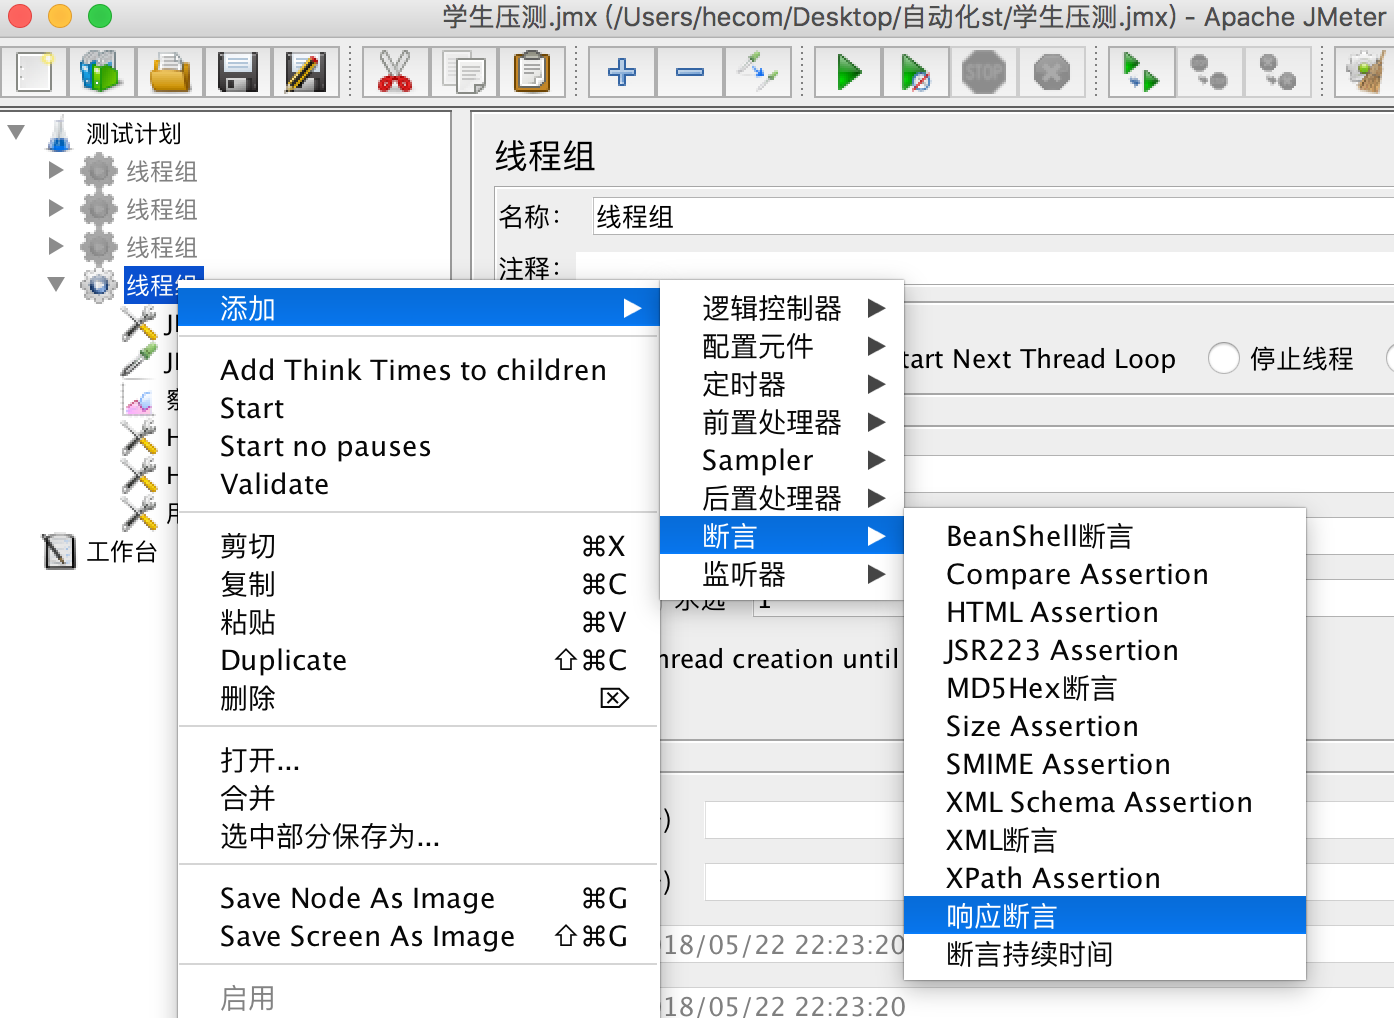This screenshot has width=1394, height=1018.
Task: Save the test plan with the floppy icon
Action: tap(237, 72)
